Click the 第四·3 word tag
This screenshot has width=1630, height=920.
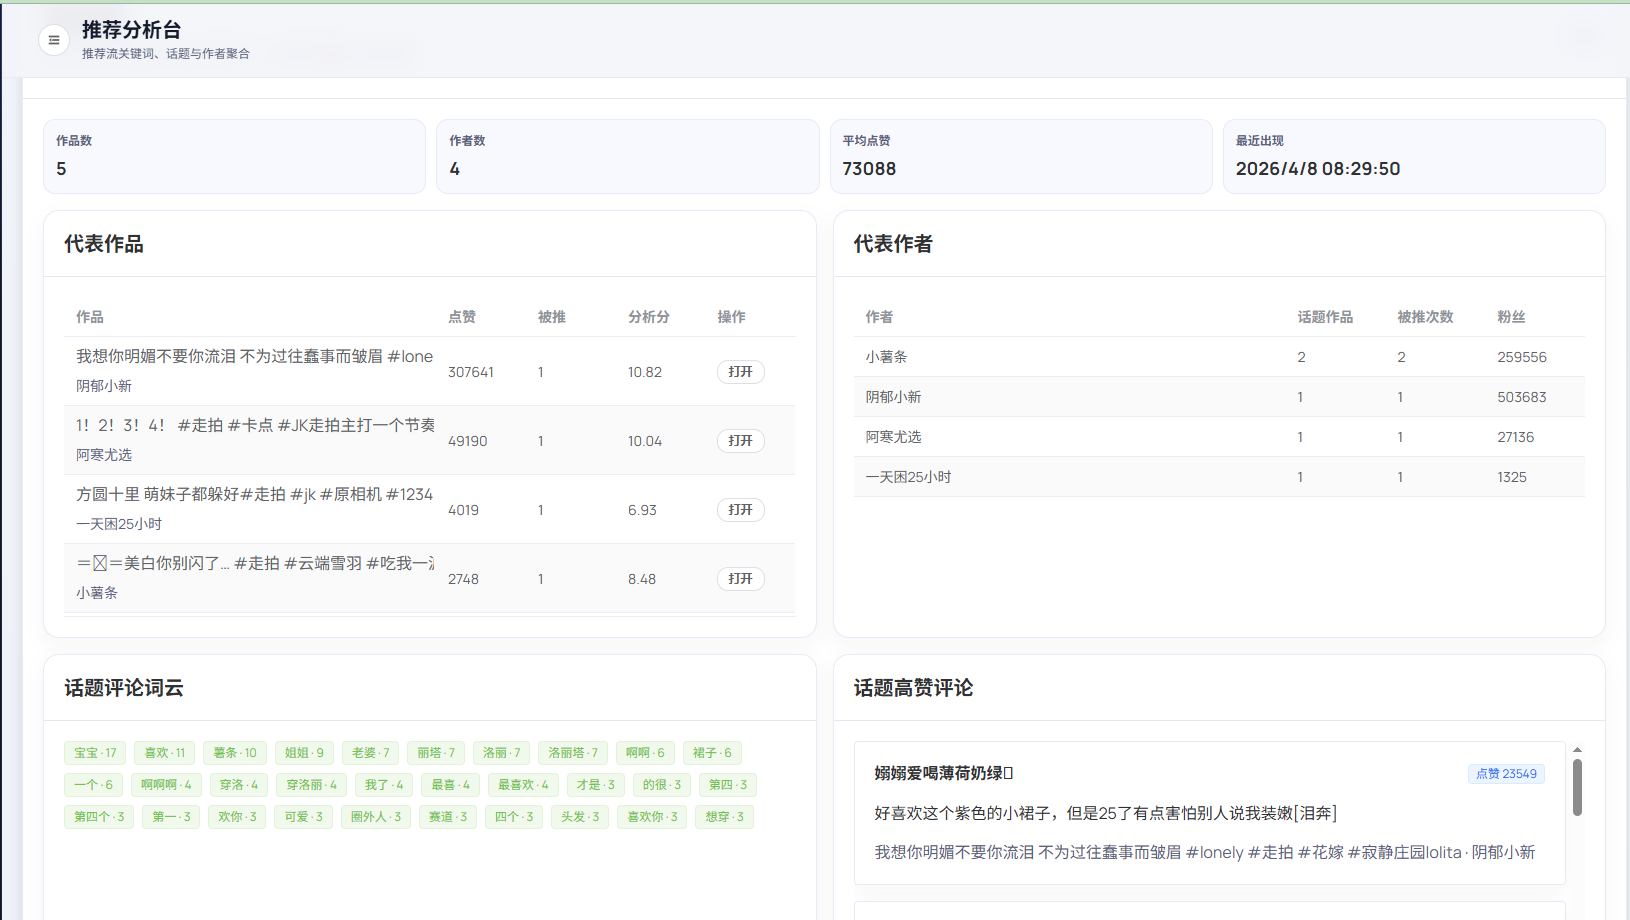(x=728, y=785)
